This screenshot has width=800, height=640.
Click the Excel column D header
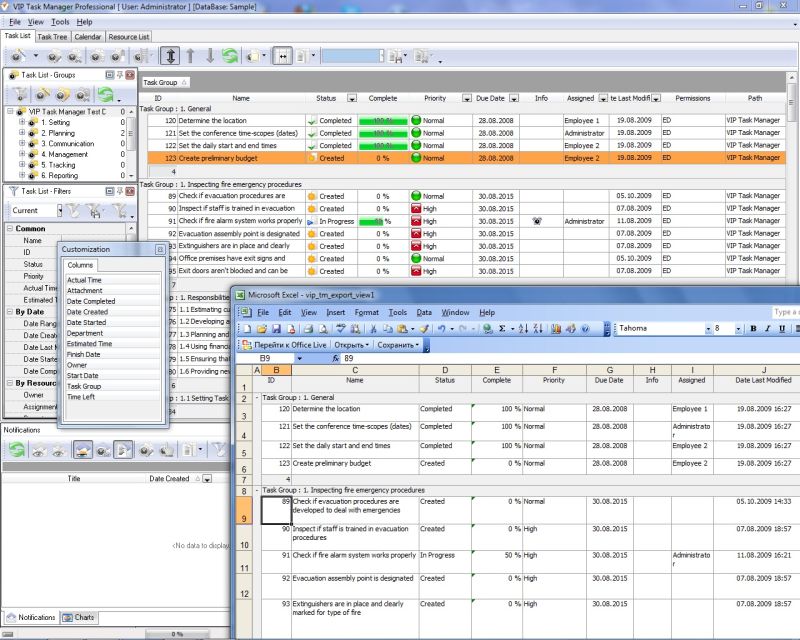click(x=445, y=370)
